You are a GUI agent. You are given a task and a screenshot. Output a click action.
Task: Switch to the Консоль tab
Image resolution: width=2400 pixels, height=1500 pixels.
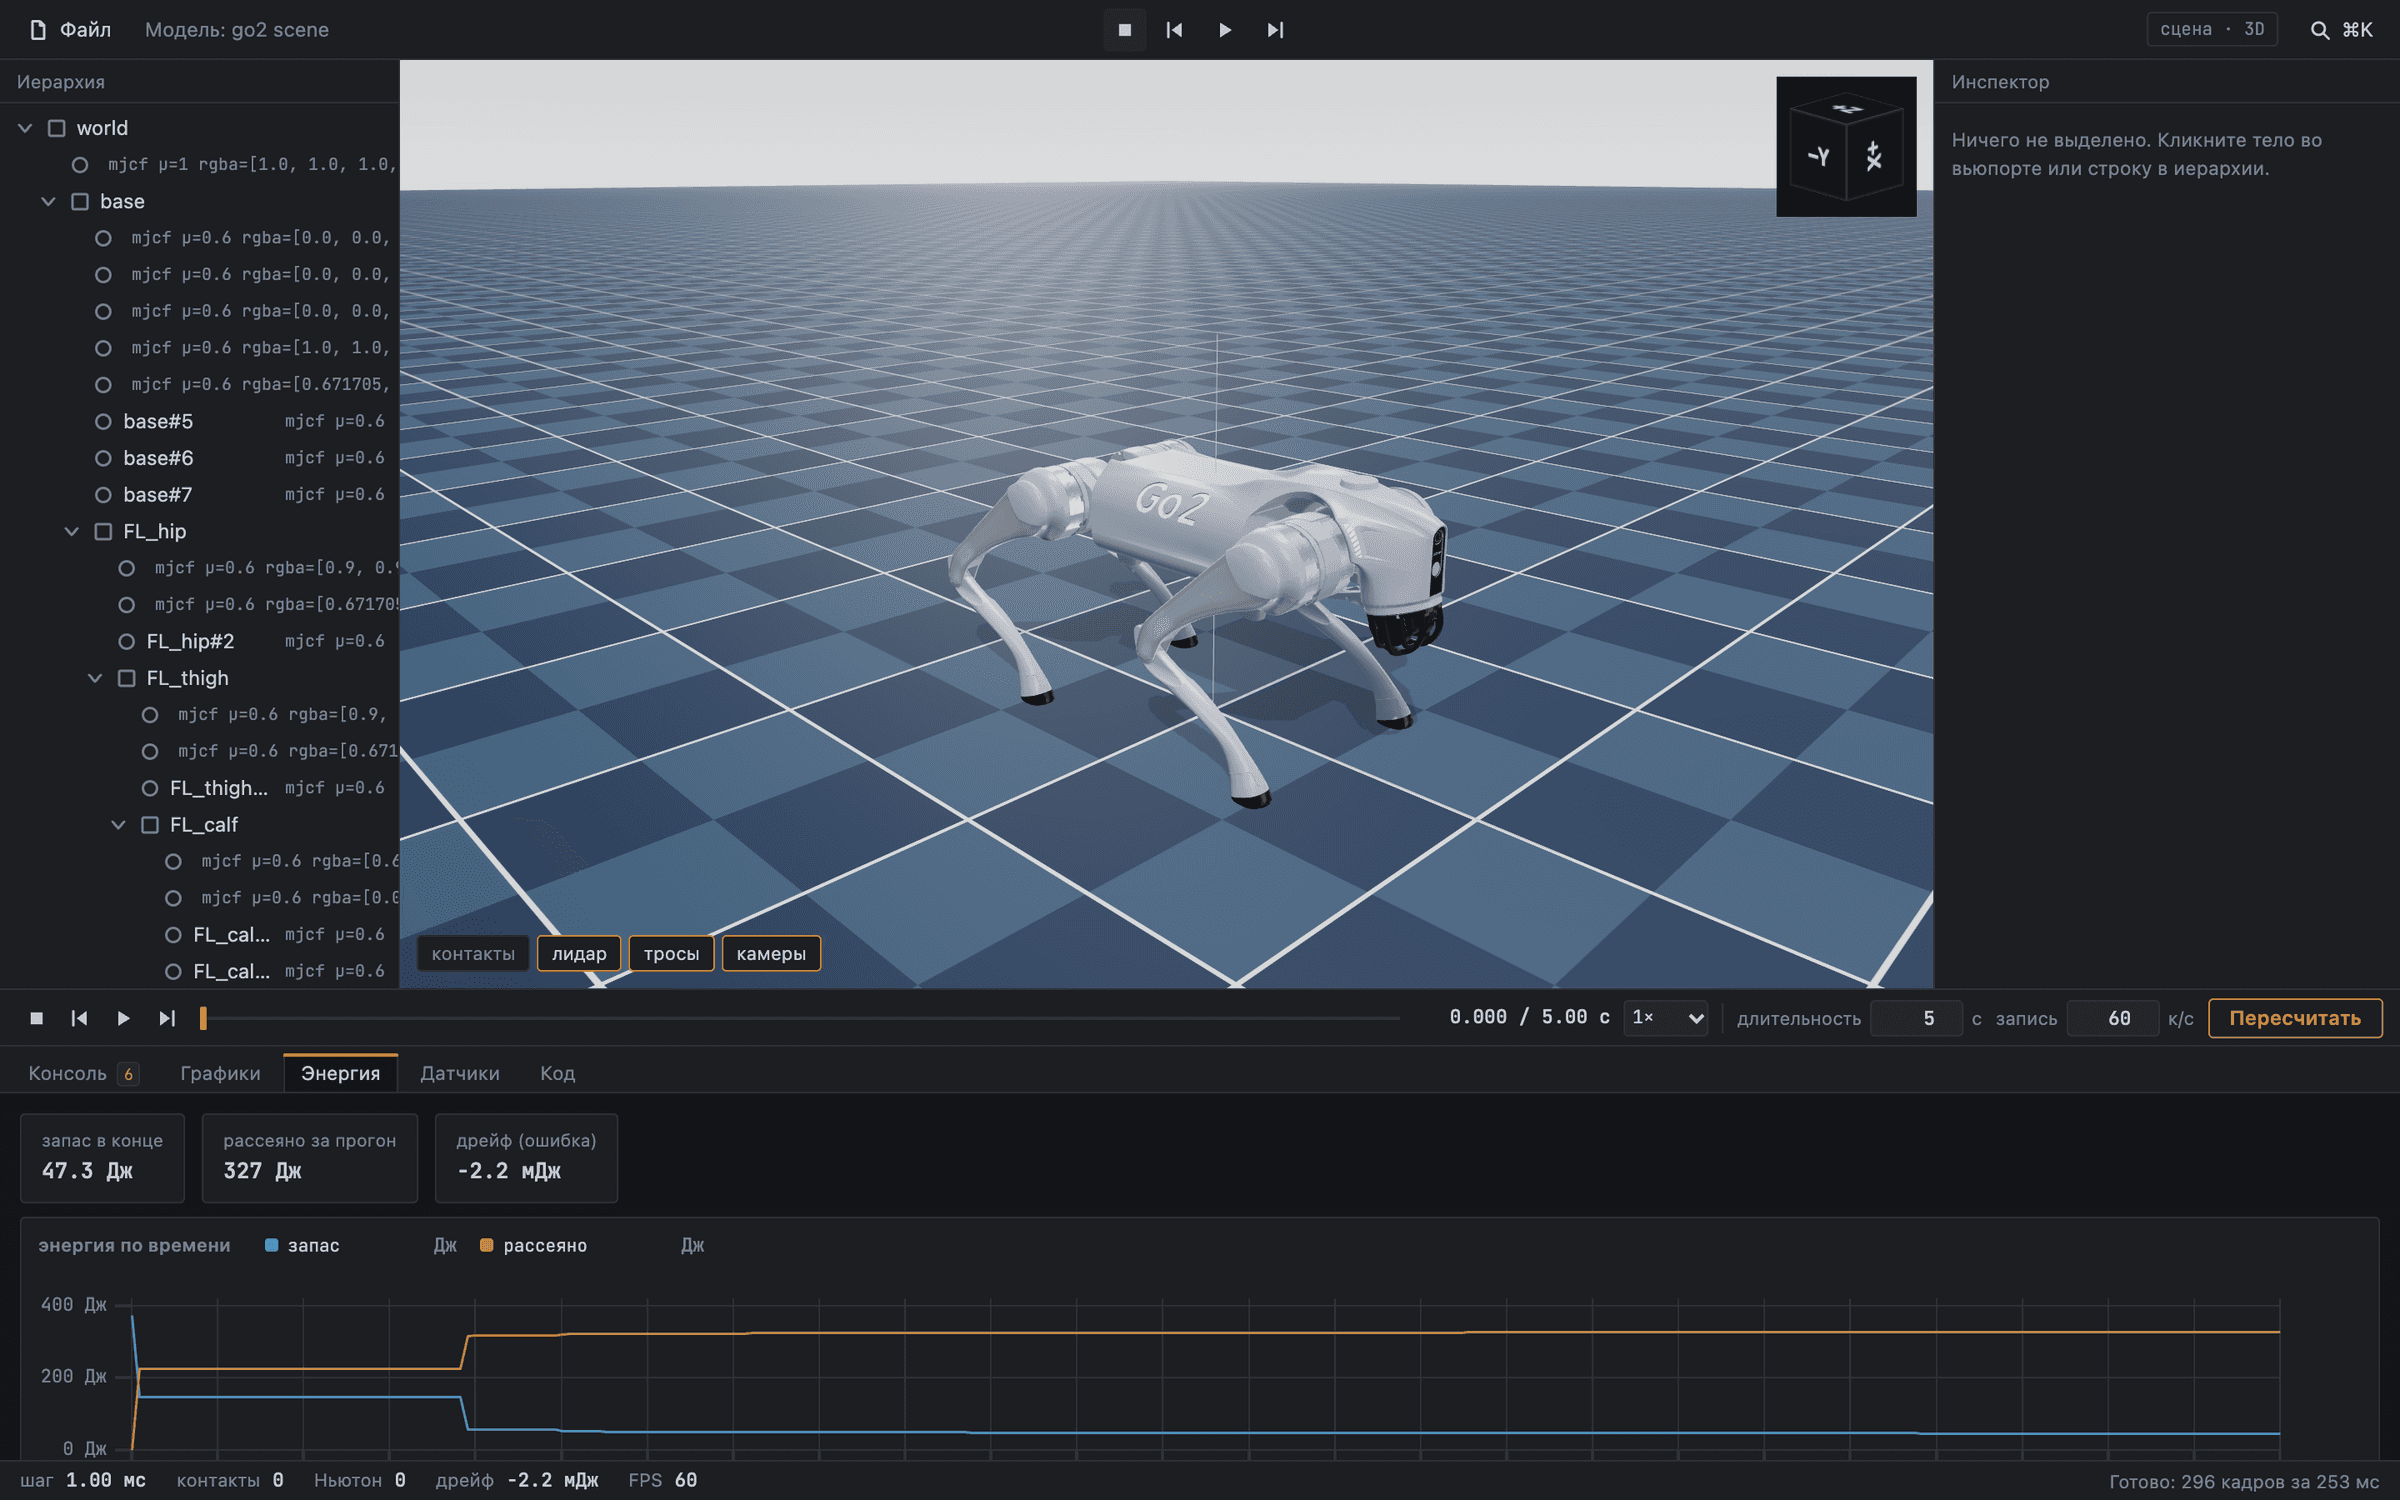pos(82,1073)
